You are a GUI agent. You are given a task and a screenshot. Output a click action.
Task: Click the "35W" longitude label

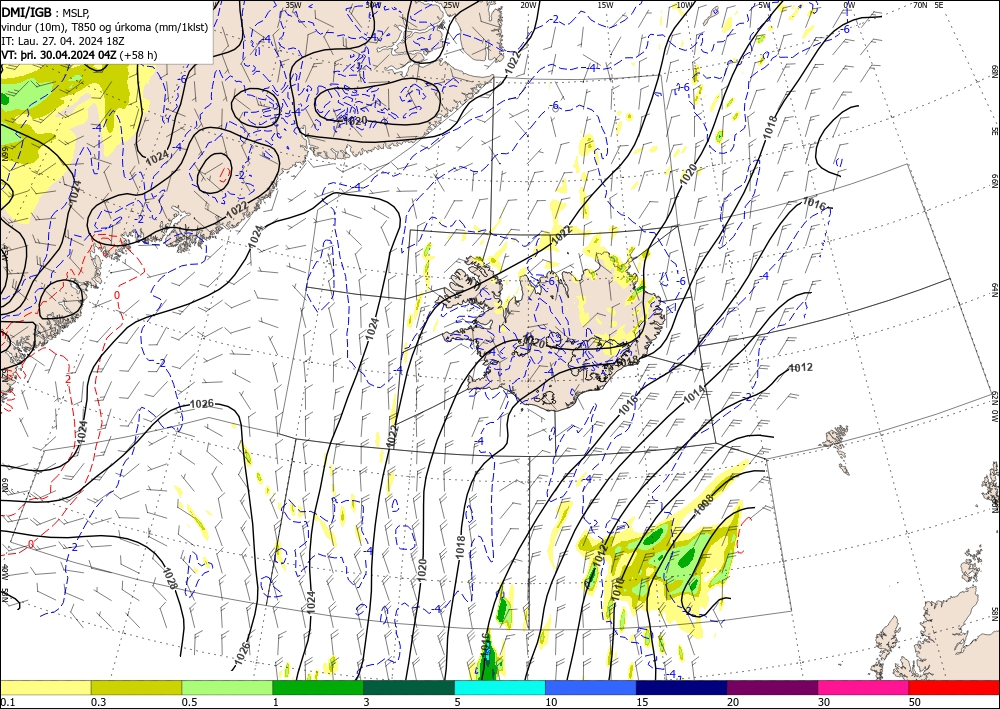coord(293,5)
